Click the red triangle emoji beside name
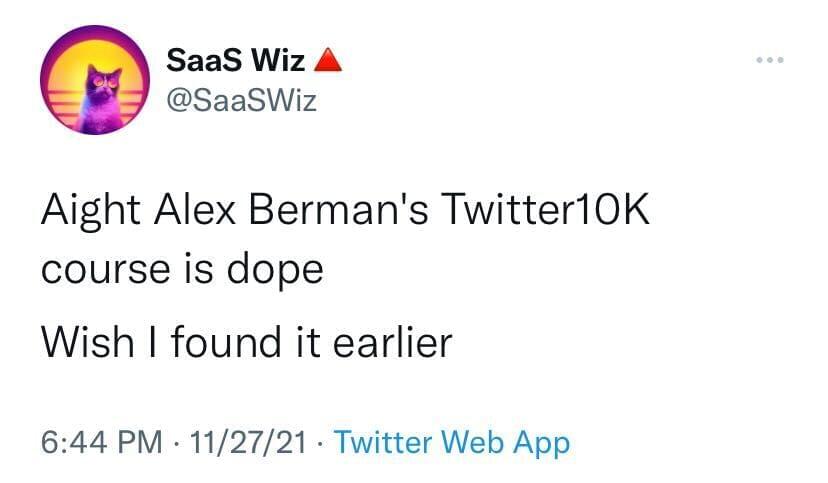Image resolution: width=828 pixels, height=483 pixels. pyautogui.click(x=328, y=61)
